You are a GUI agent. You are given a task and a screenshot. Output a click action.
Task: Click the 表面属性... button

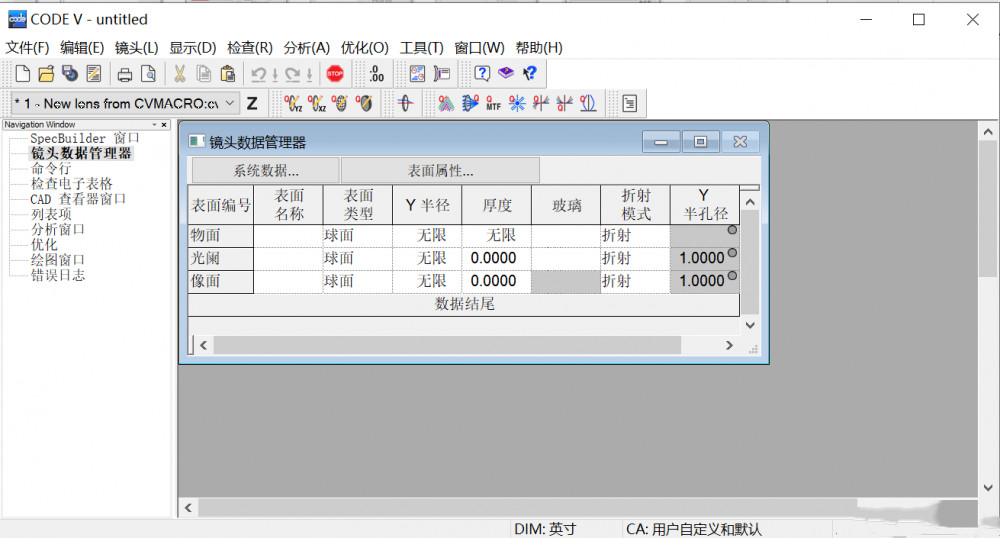(x=441, y=171)
